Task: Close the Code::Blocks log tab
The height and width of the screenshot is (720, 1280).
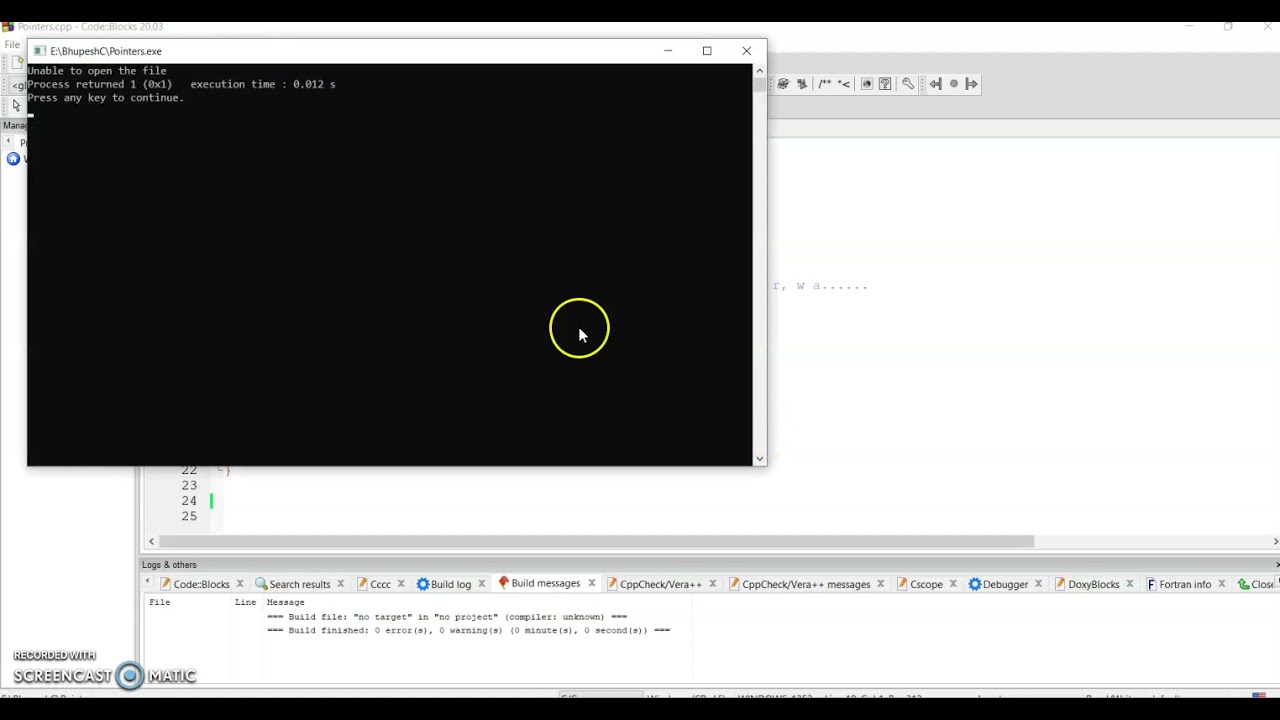Action: [x=240, y=584]
